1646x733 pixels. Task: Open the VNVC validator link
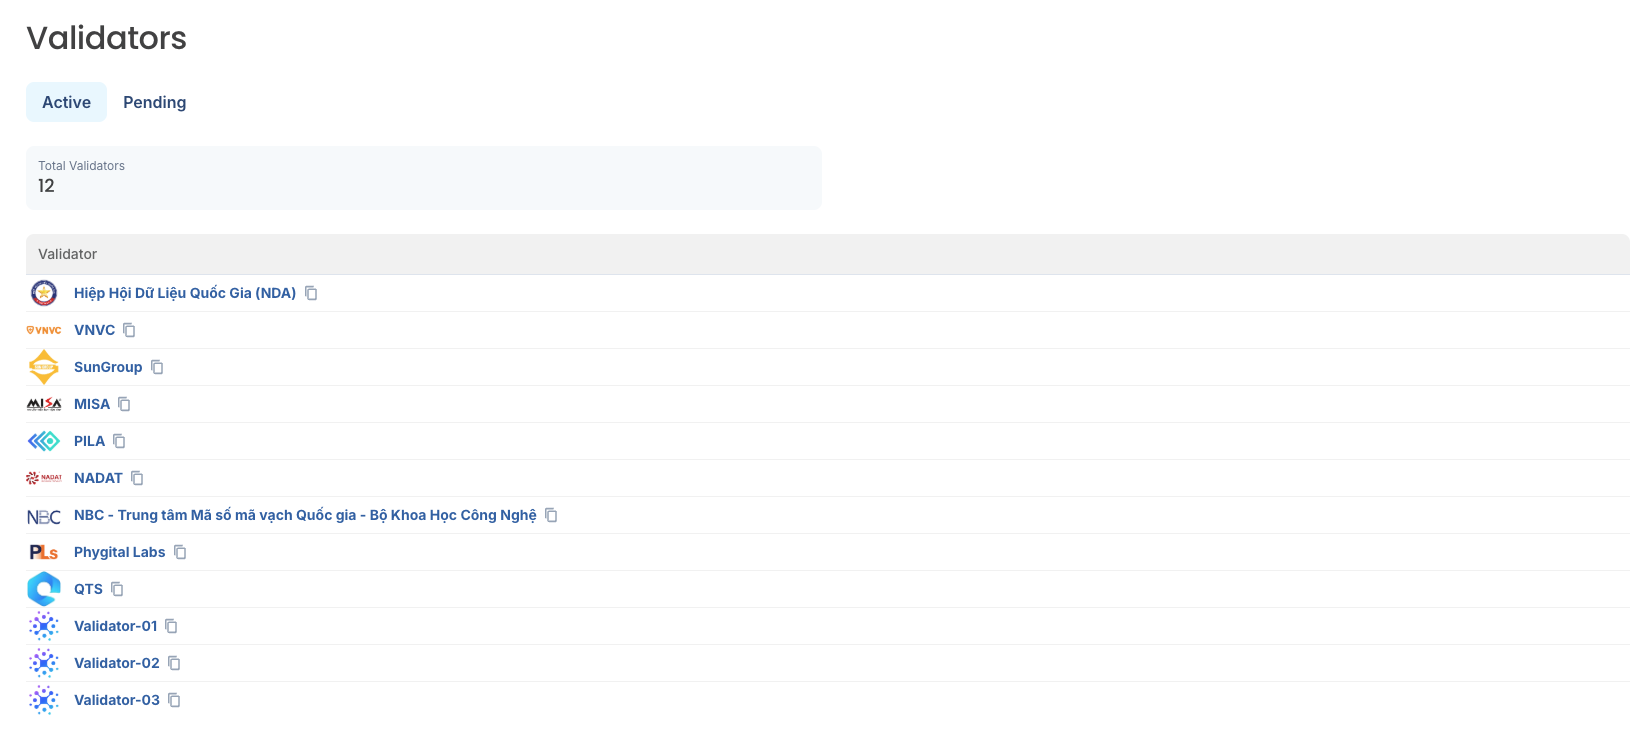point(94,330)
